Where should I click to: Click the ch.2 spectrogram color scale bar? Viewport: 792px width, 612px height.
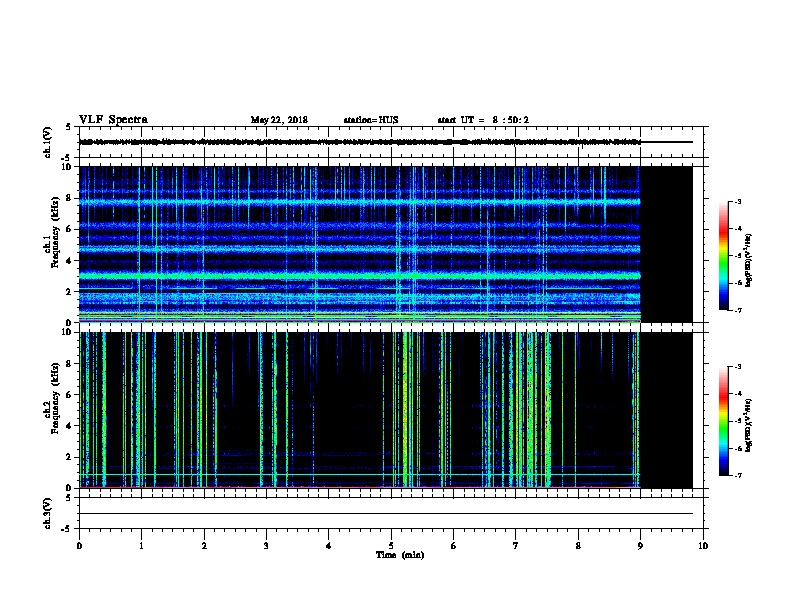(x=723, y=421)
